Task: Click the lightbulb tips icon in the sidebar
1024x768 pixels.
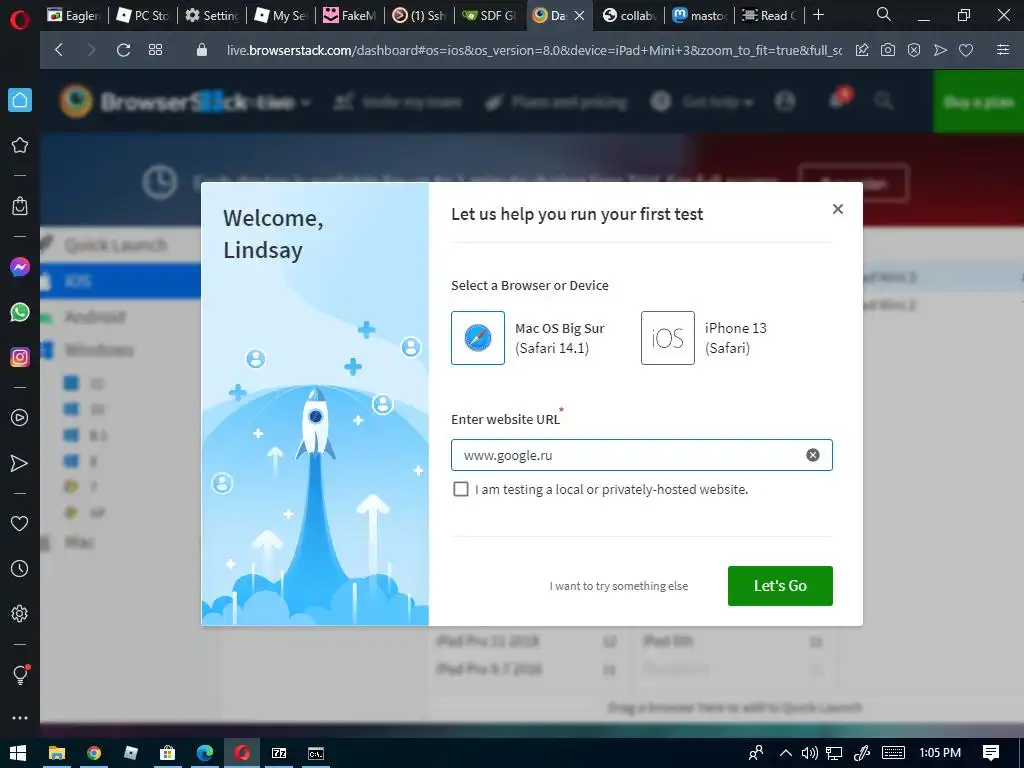Action: pyautogui.click(x=20, y=674)
